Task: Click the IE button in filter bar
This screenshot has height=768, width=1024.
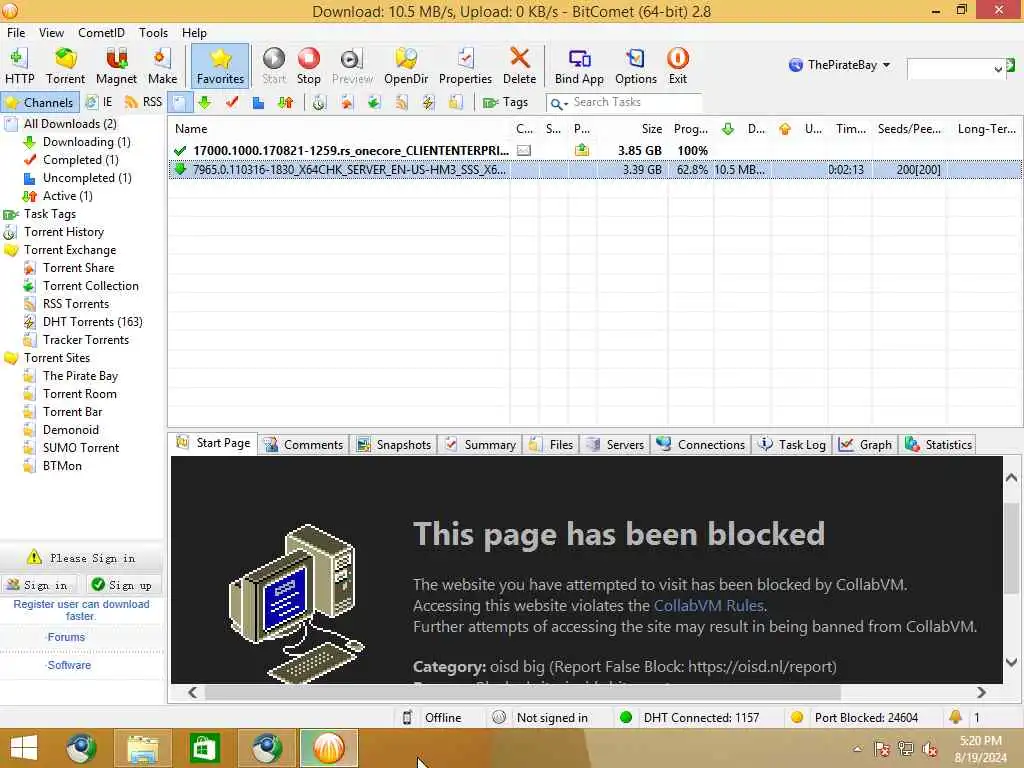Action: tap(99, 103)
